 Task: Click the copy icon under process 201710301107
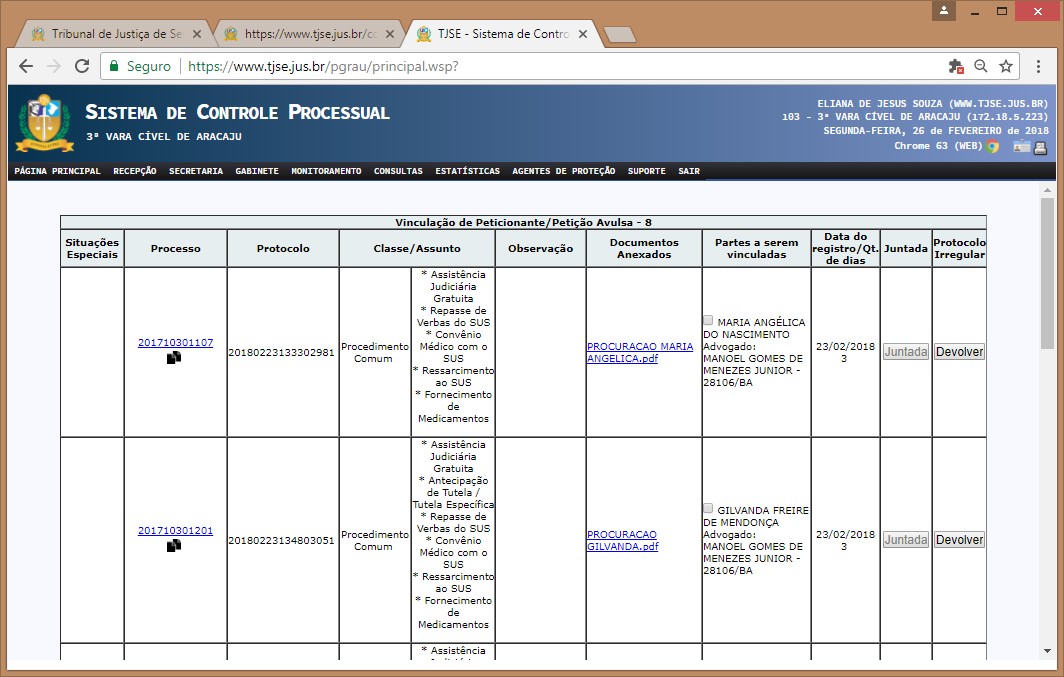pos(174,357)
